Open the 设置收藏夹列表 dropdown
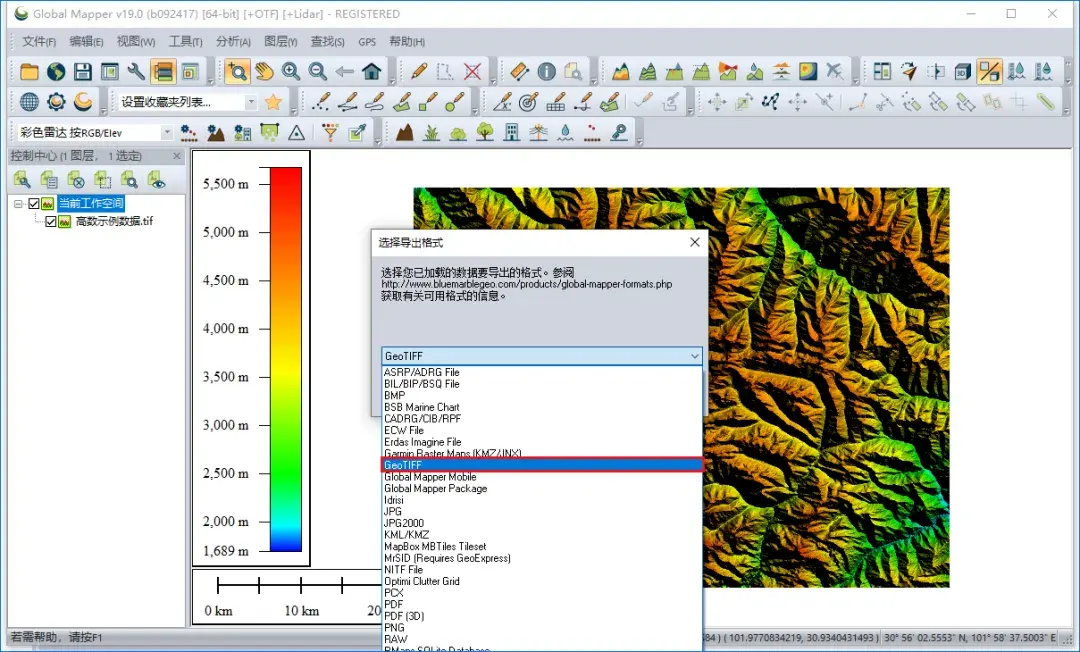The image size is (1080, 652). click(249, 102)
